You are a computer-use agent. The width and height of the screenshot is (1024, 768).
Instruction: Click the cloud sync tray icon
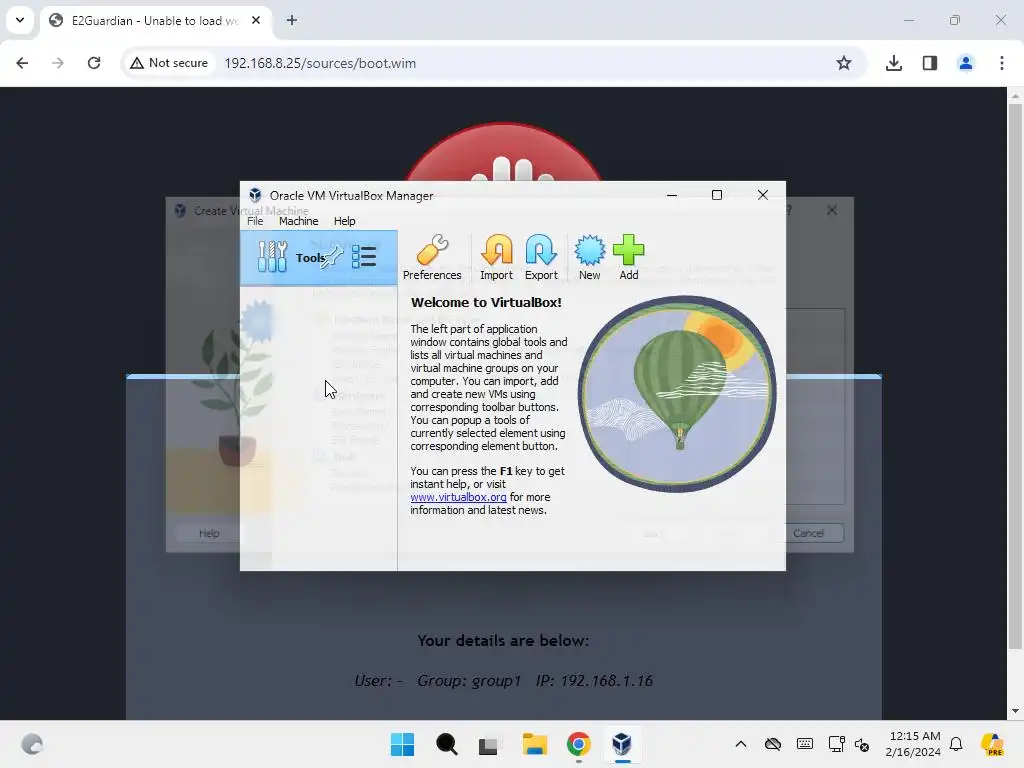point(773,744)
